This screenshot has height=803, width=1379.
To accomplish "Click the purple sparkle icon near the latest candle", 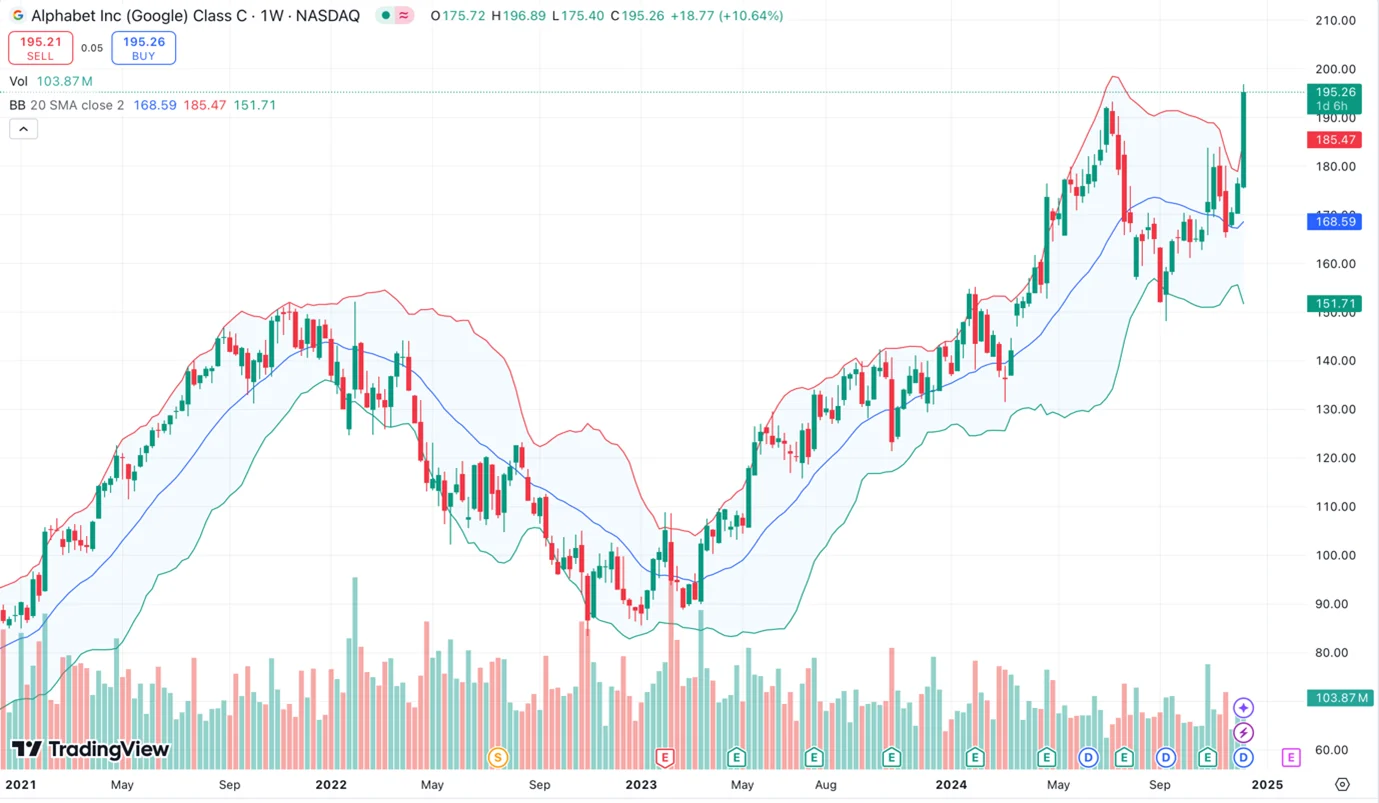I will 1243,707.
